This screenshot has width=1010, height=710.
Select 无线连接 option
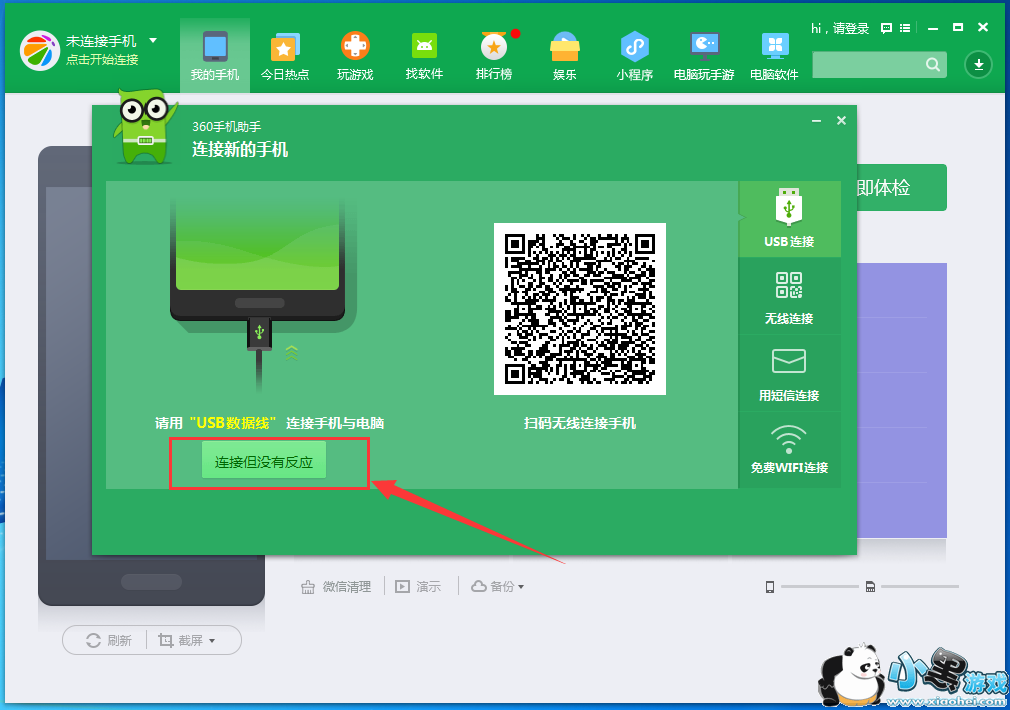point(790,296)
